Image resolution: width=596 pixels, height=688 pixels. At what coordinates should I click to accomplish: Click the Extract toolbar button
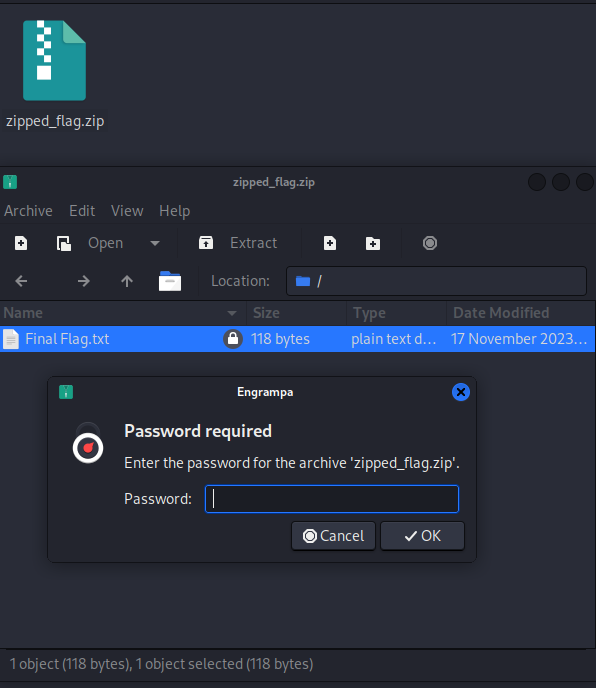pyautogui.click(x=237, y=243)
